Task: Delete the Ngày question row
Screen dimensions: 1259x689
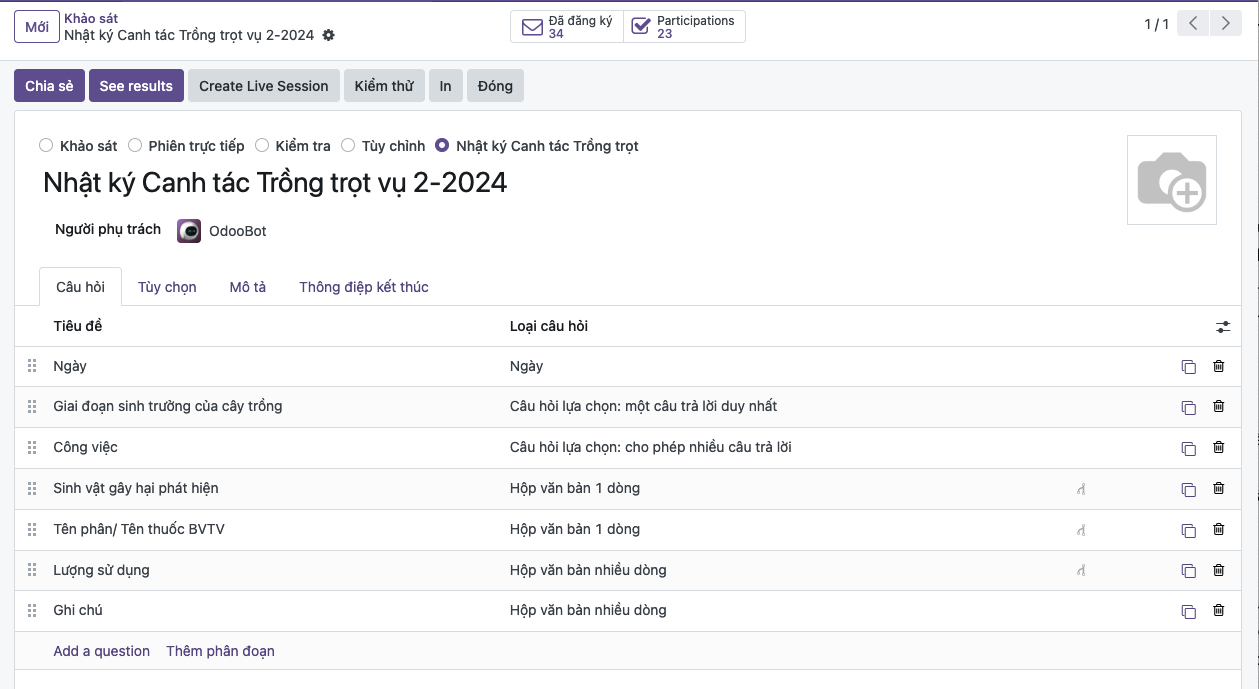Action: (x=1218, y=366)
